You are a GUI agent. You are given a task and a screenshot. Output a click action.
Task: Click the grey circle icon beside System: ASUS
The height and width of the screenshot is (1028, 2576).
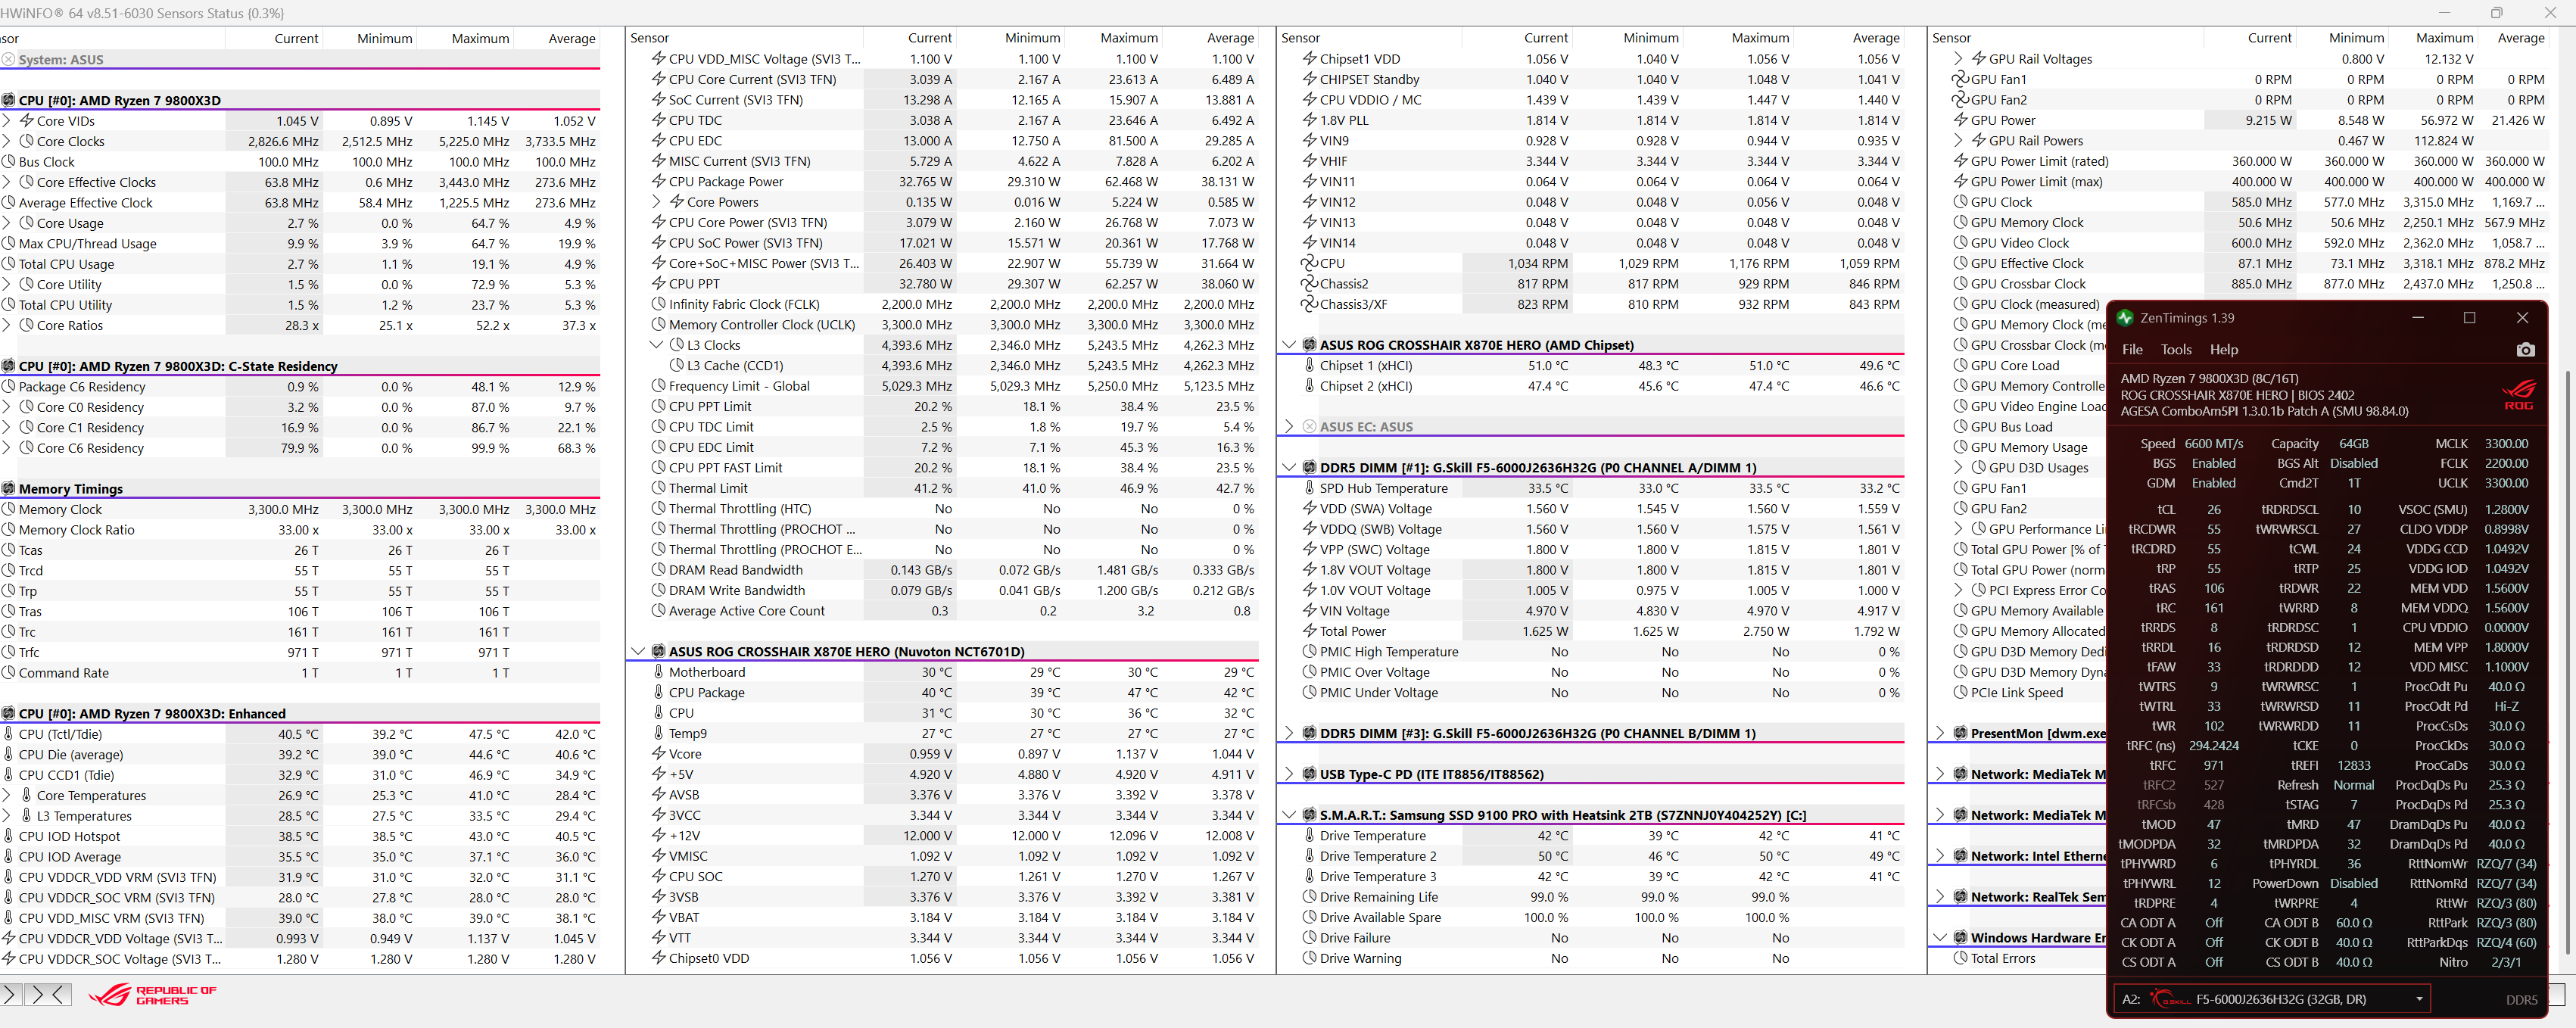8,60
